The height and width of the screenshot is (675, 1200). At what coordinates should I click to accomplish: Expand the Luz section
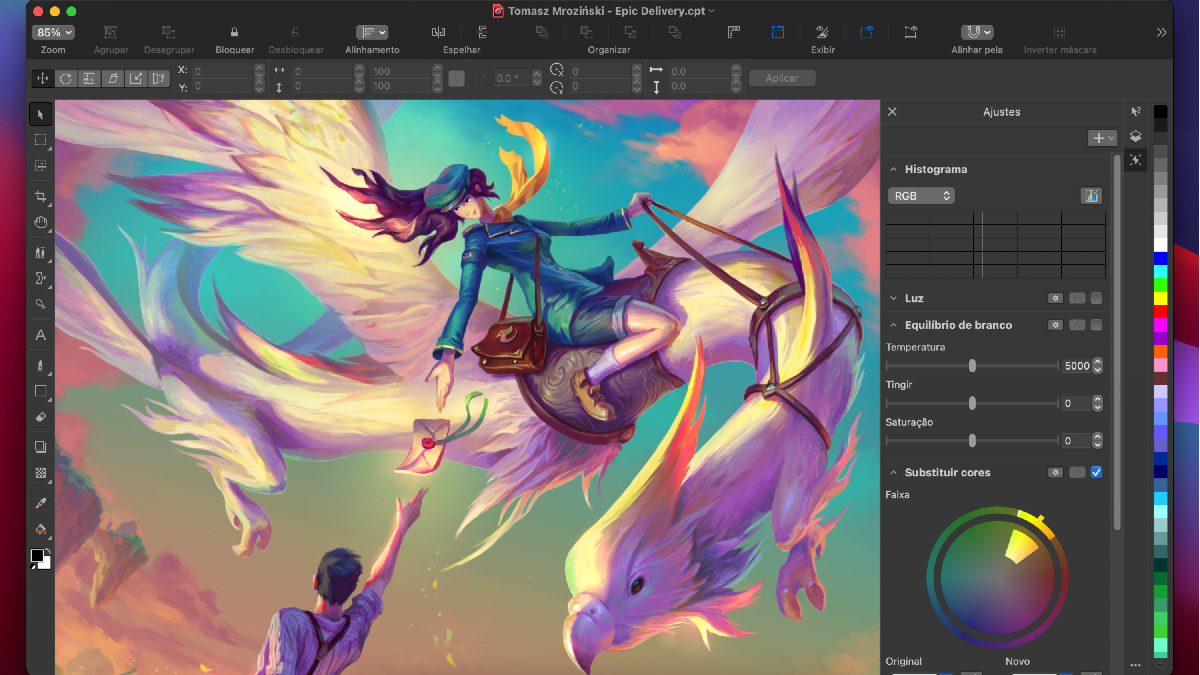[894, 298]
